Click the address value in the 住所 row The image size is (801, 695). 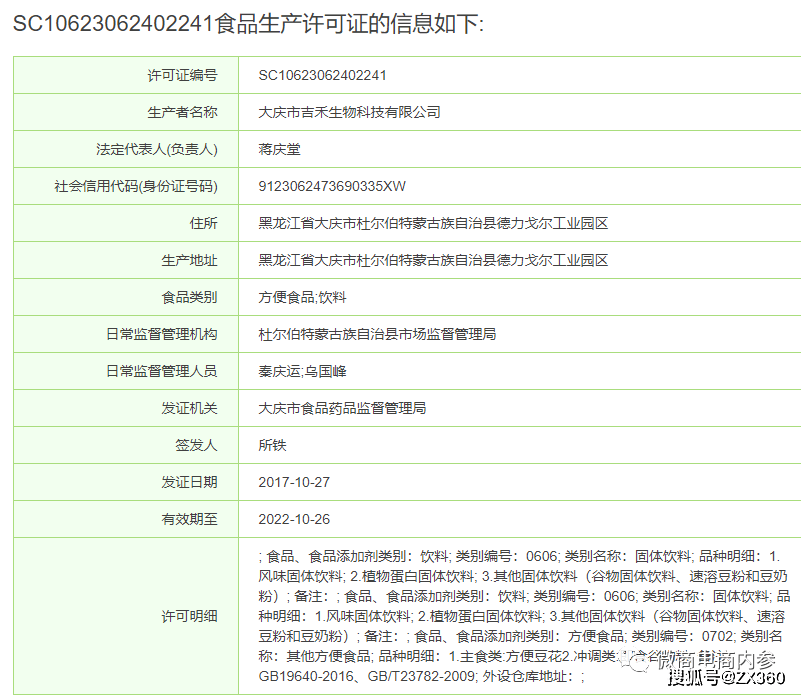tap(433, 223)
